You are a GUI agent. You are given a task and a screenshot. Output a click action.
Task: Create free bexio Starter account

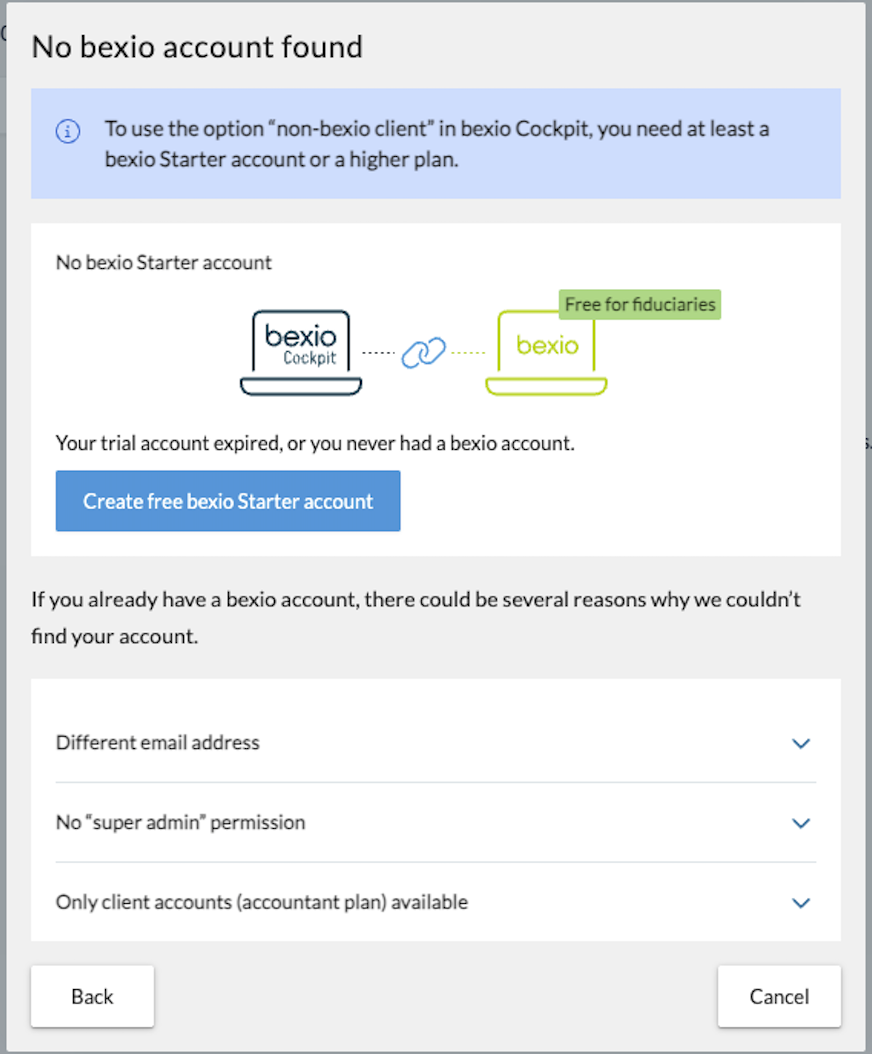pyautogui.click(x=227, y=500)
